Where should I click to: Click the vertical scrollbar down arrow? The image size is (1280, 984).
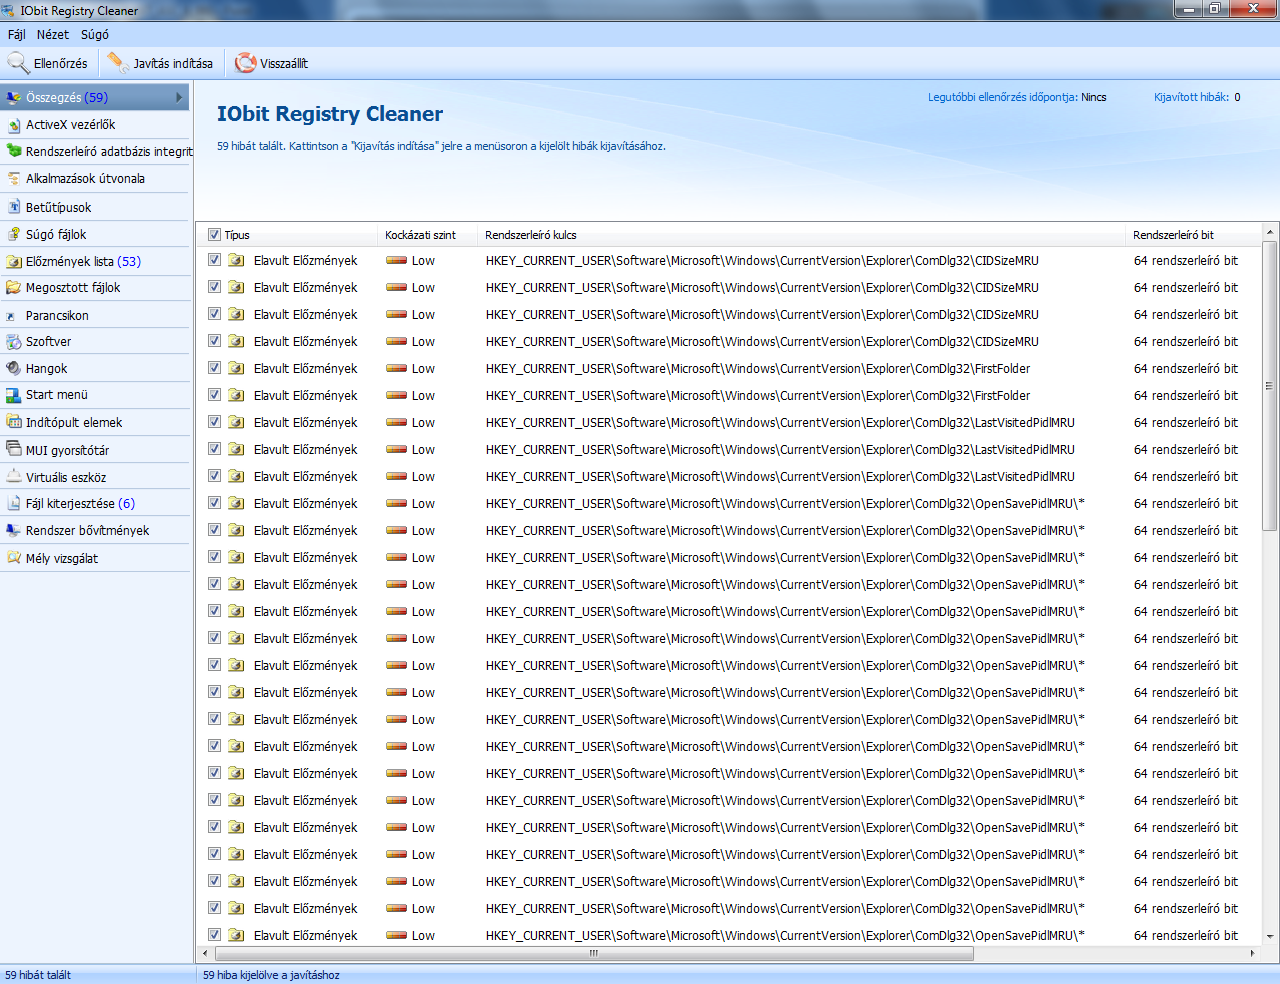(1270, 937)
